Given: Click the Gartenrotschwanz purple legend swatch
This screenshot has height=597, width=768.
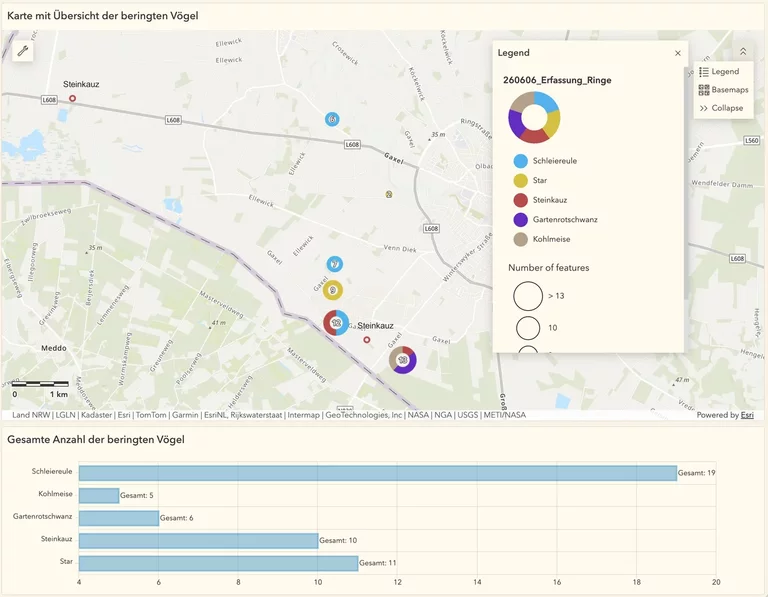Looking at the screenshot, I should pyautogui.click(x=520, y=219).
